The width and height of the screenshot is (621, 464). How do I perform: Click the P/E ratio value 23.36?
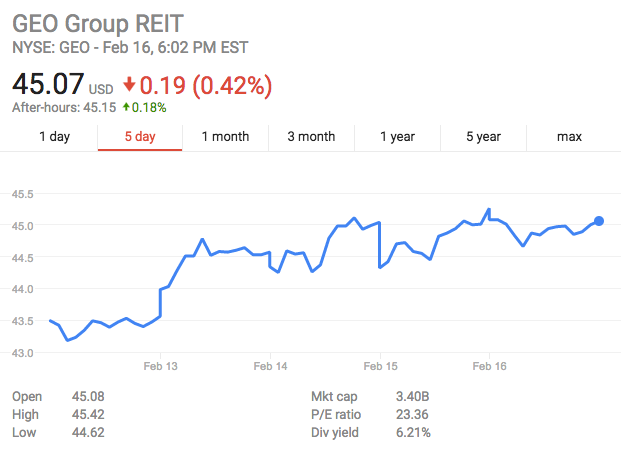tap(412, 415)
